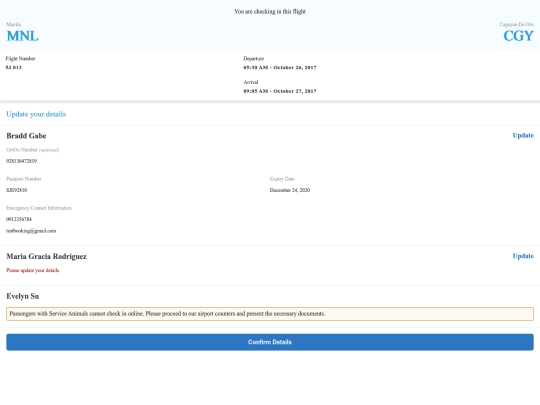Click the Maria Gracia Rodriguez passenger name
This screenshot has height=405, width=540.
46,256
